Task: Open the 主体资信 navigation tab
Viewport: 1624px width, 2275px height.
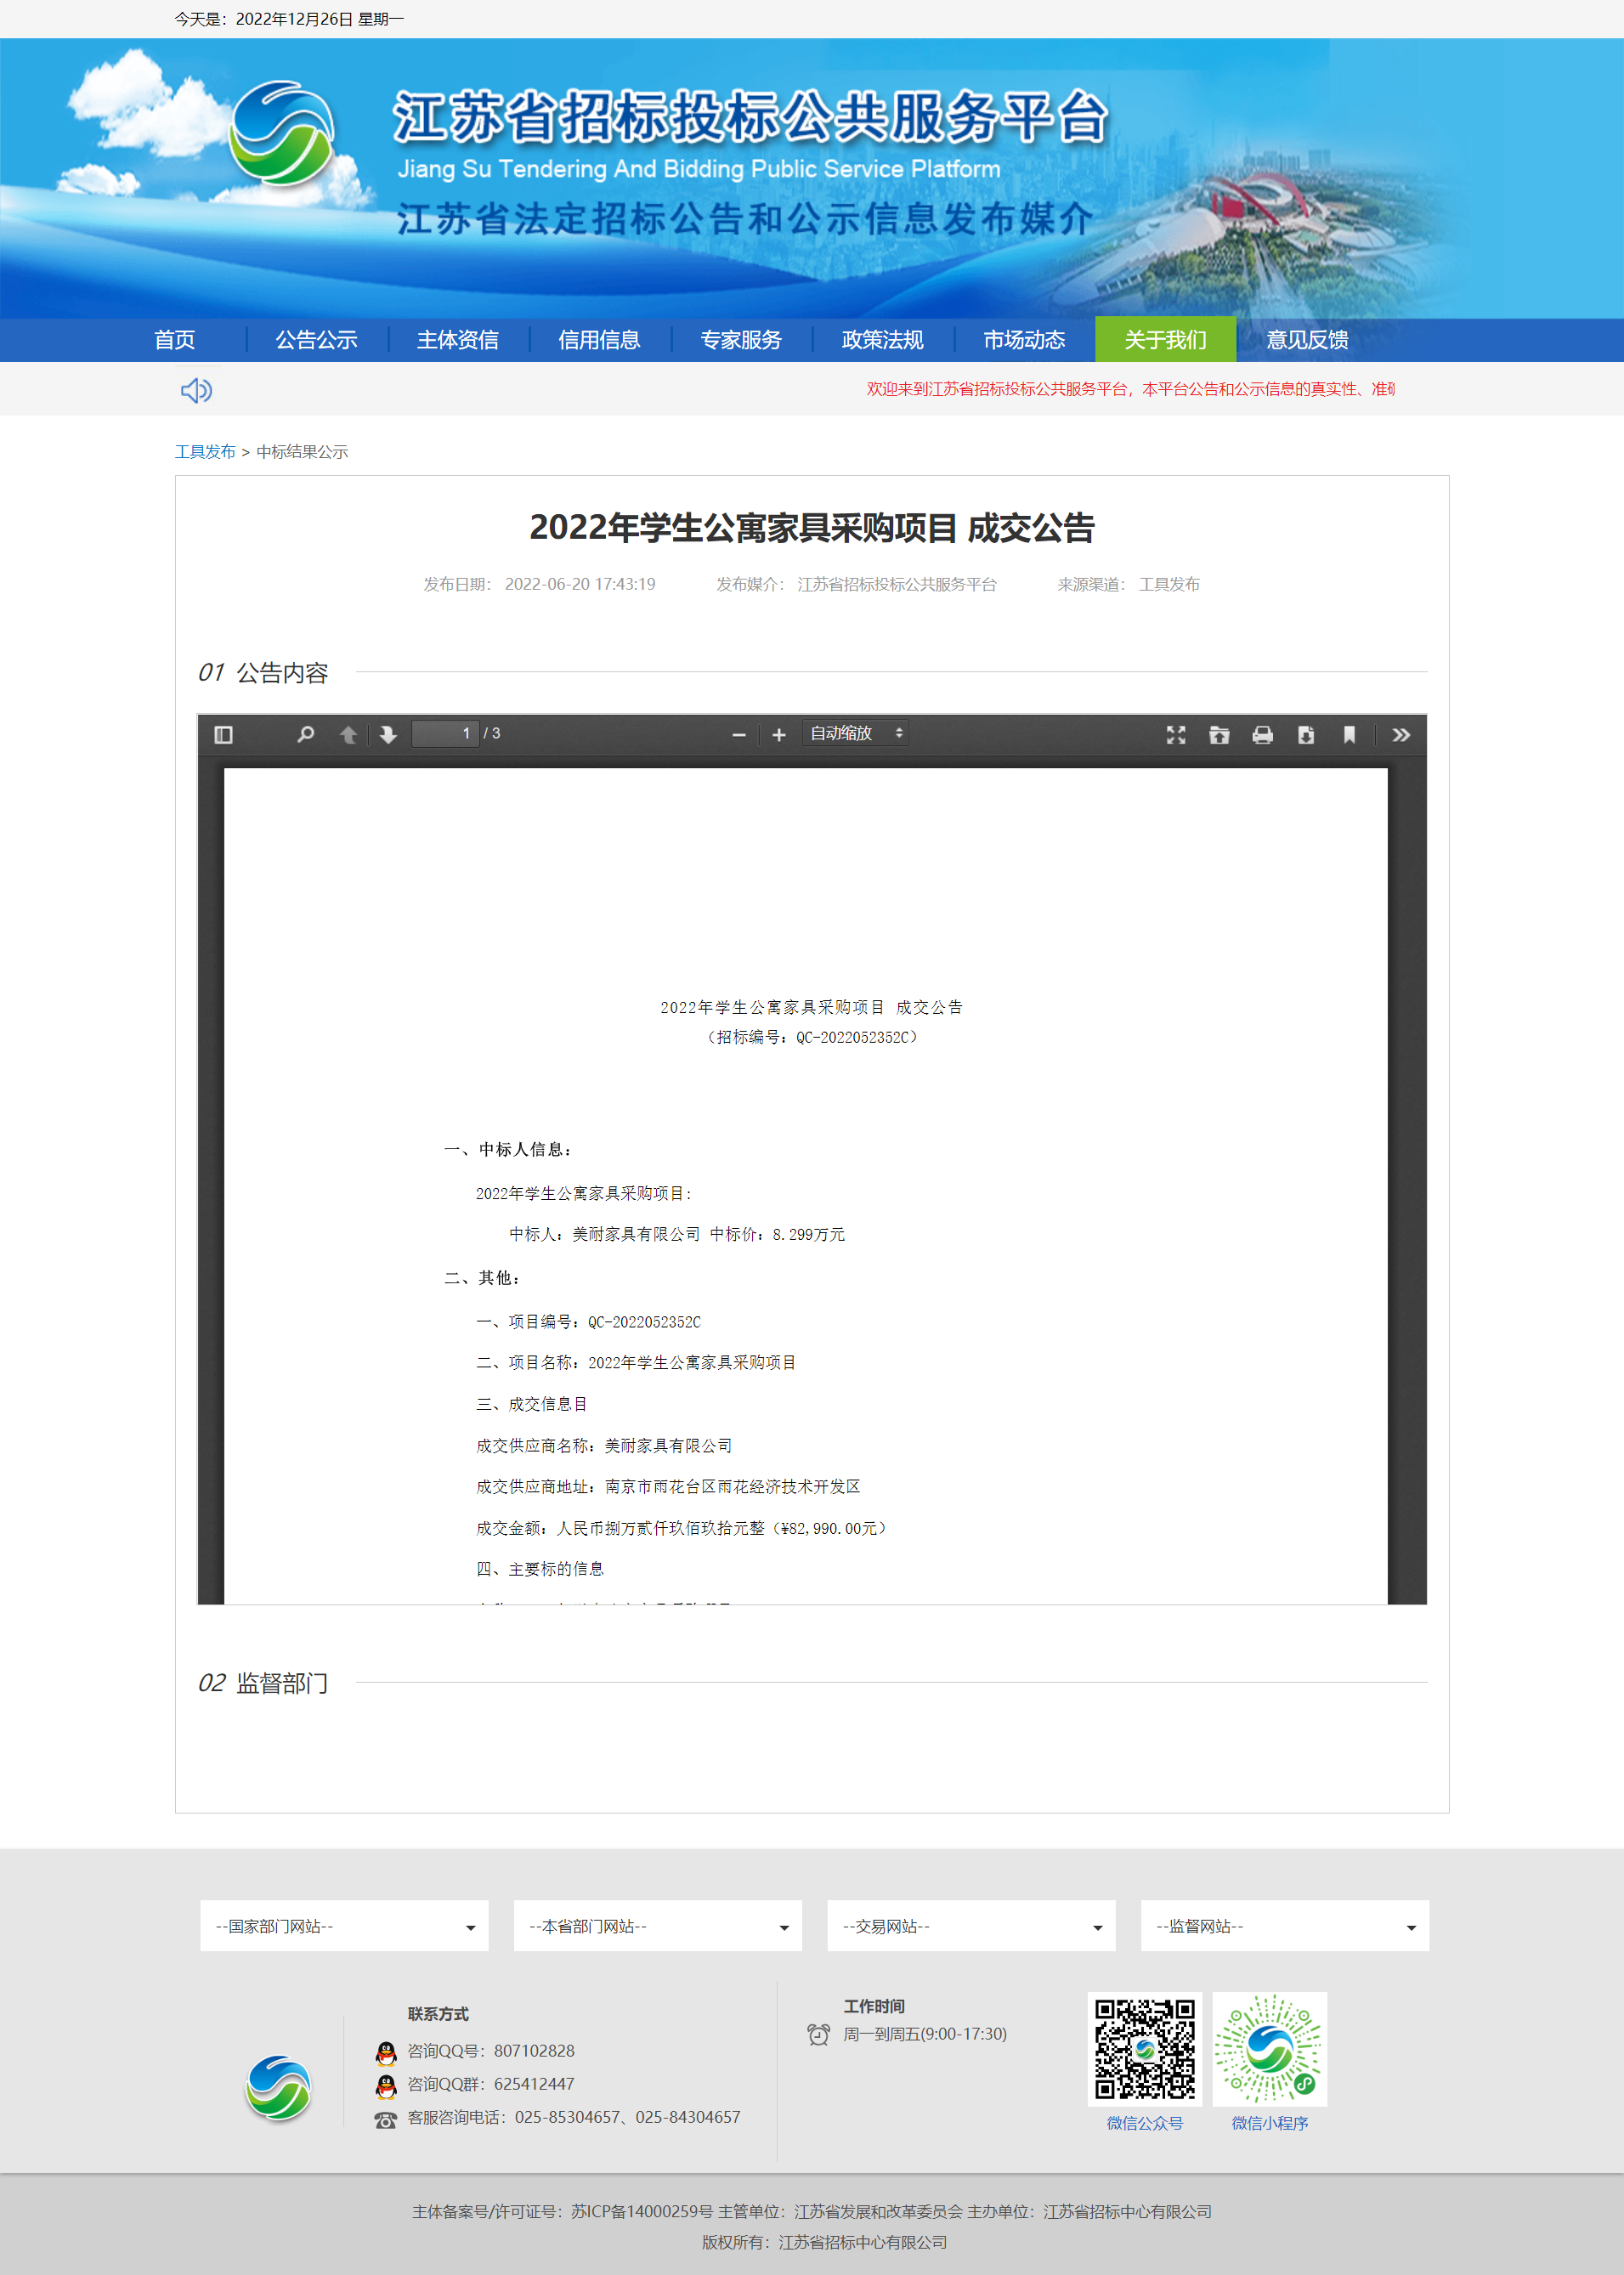Action: point(458,340)
